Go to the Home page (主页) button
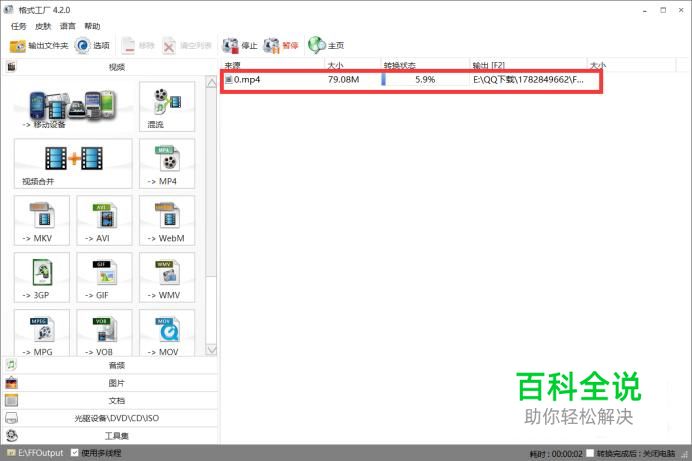 [326, 45]
